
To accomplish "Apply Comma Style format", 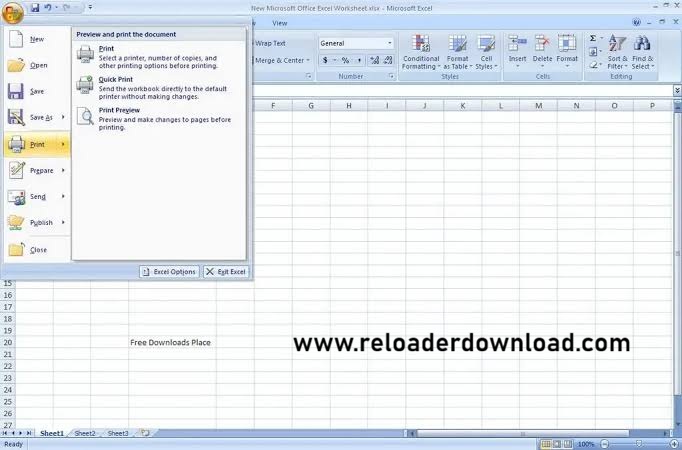I will coord(359,60).
